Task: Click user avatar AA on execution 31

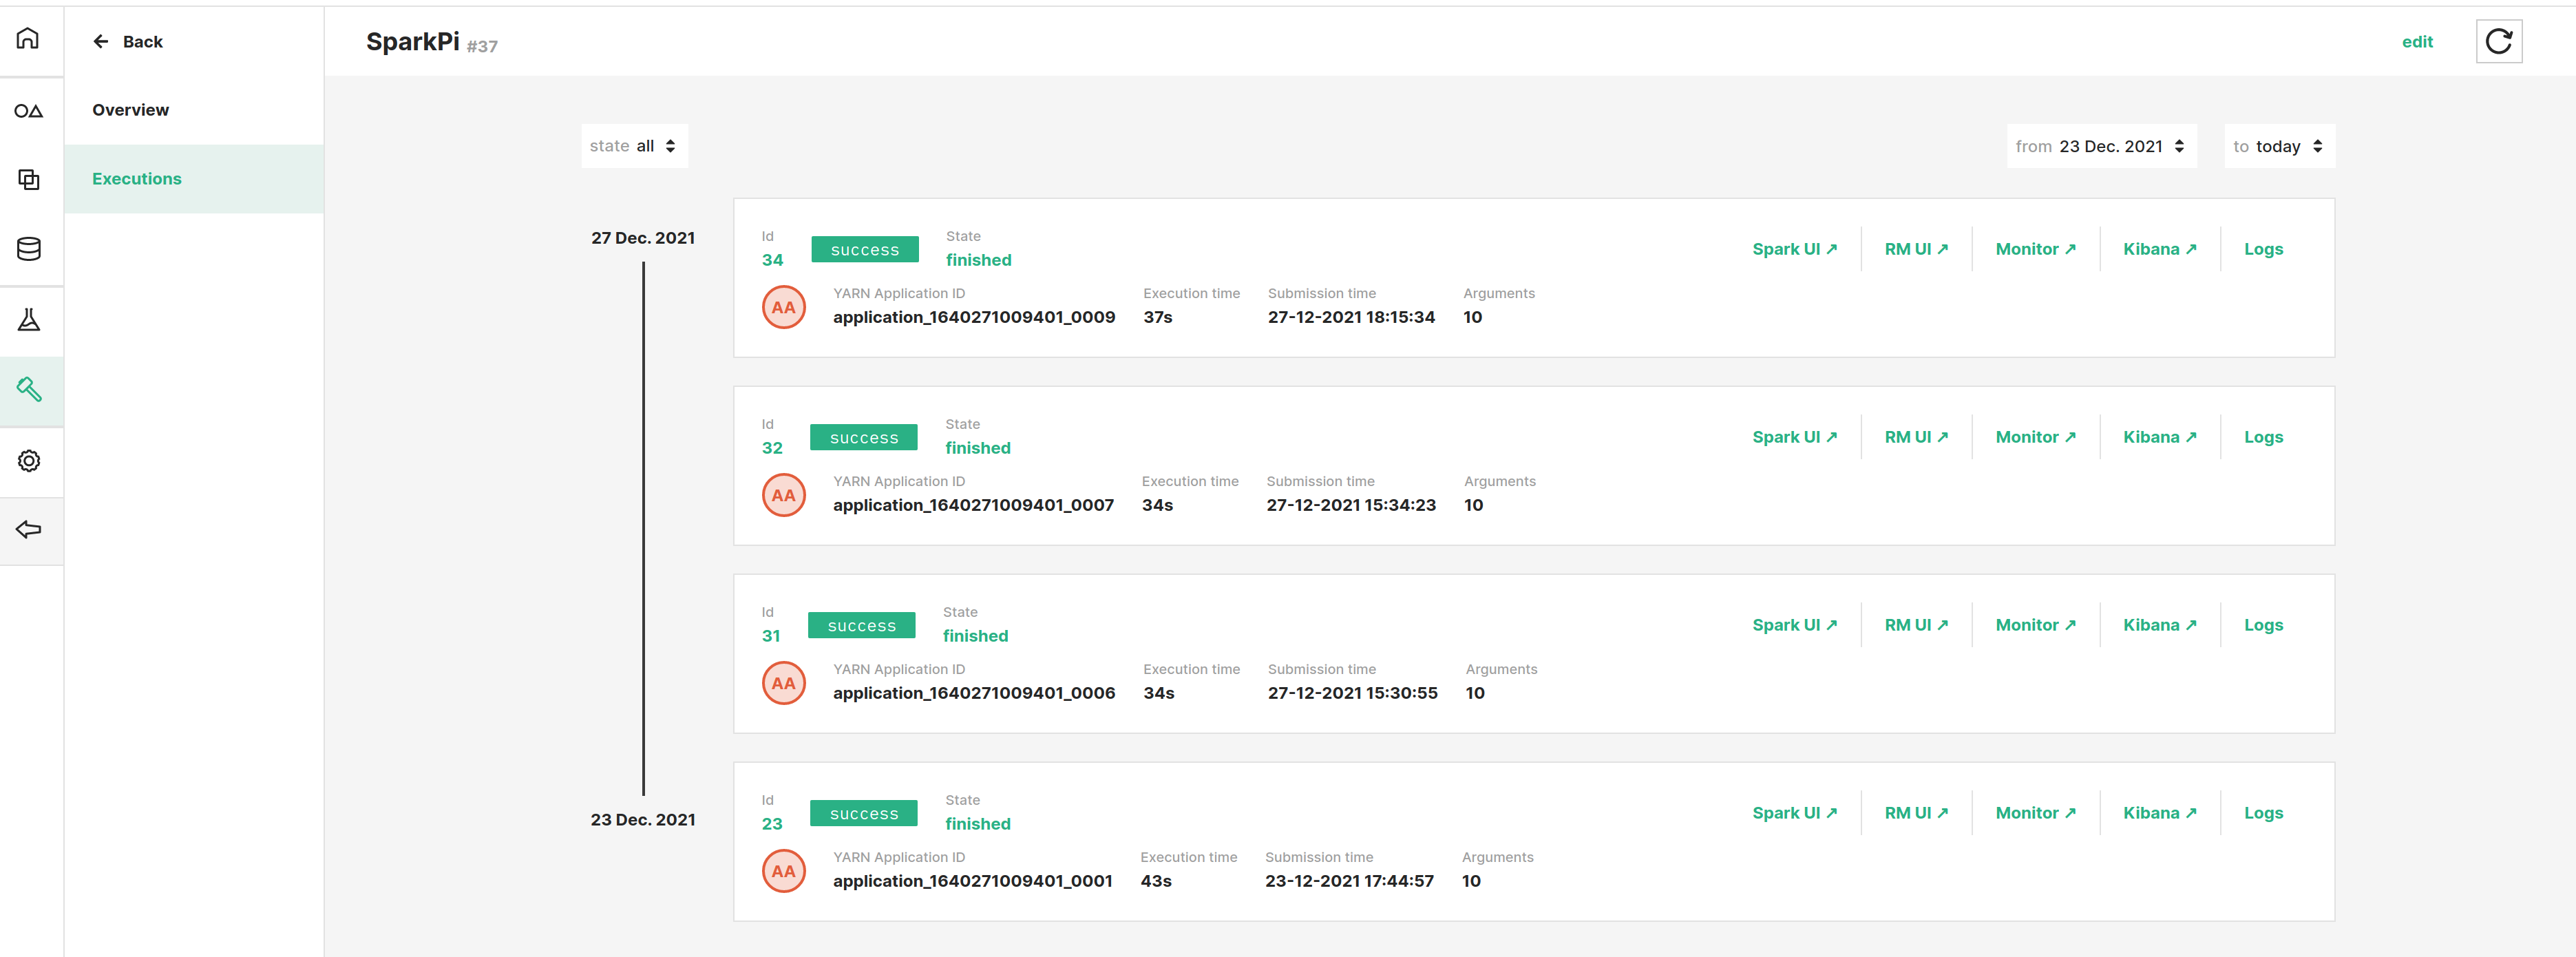Action: pos(783,684)
